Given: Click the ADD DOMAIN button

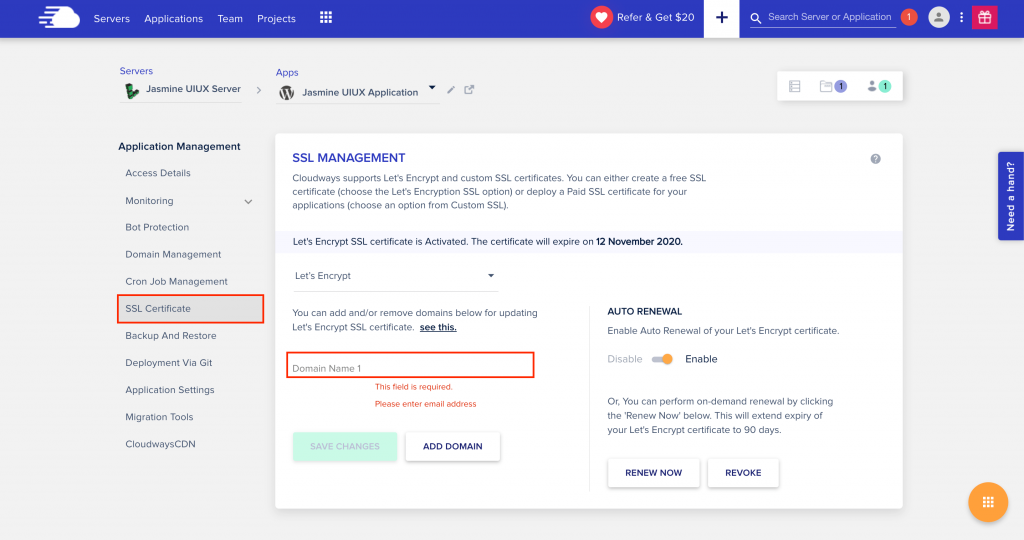Looking at the screenshot, I should [x=453, y=447].
